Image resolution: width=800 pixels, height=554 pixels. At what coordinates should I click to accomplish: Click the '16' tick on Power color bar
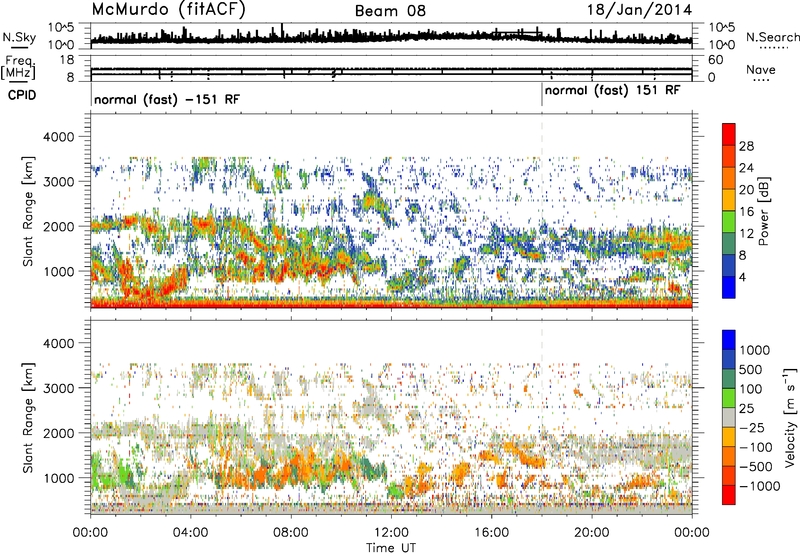coord(746,212)
